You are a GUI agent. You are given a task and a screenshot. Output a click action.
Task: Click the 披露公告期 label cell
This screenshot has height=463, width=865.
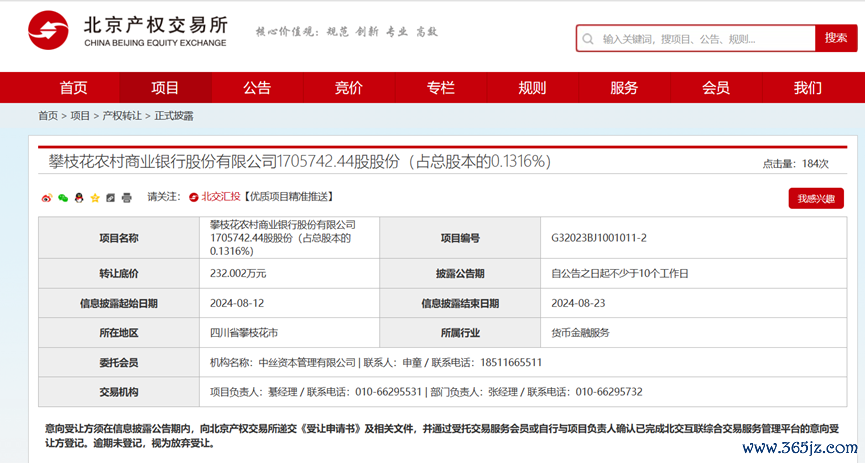pos(460,273)
